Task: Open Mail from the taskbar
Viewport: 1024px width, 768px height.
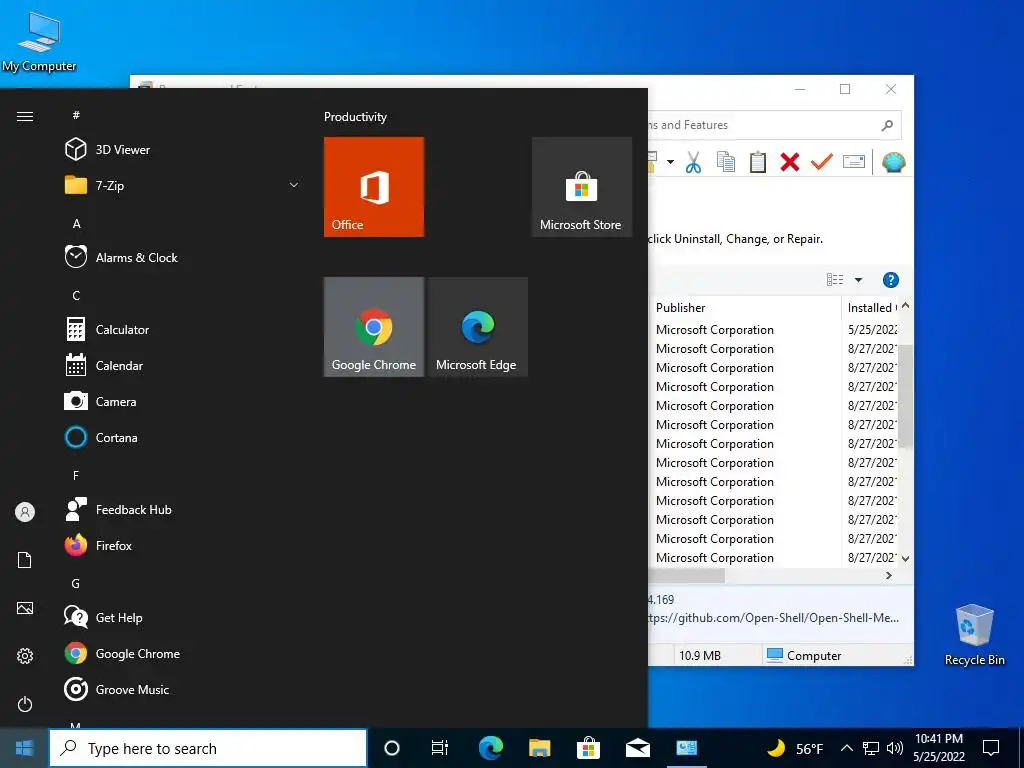Action: [637, 748]
